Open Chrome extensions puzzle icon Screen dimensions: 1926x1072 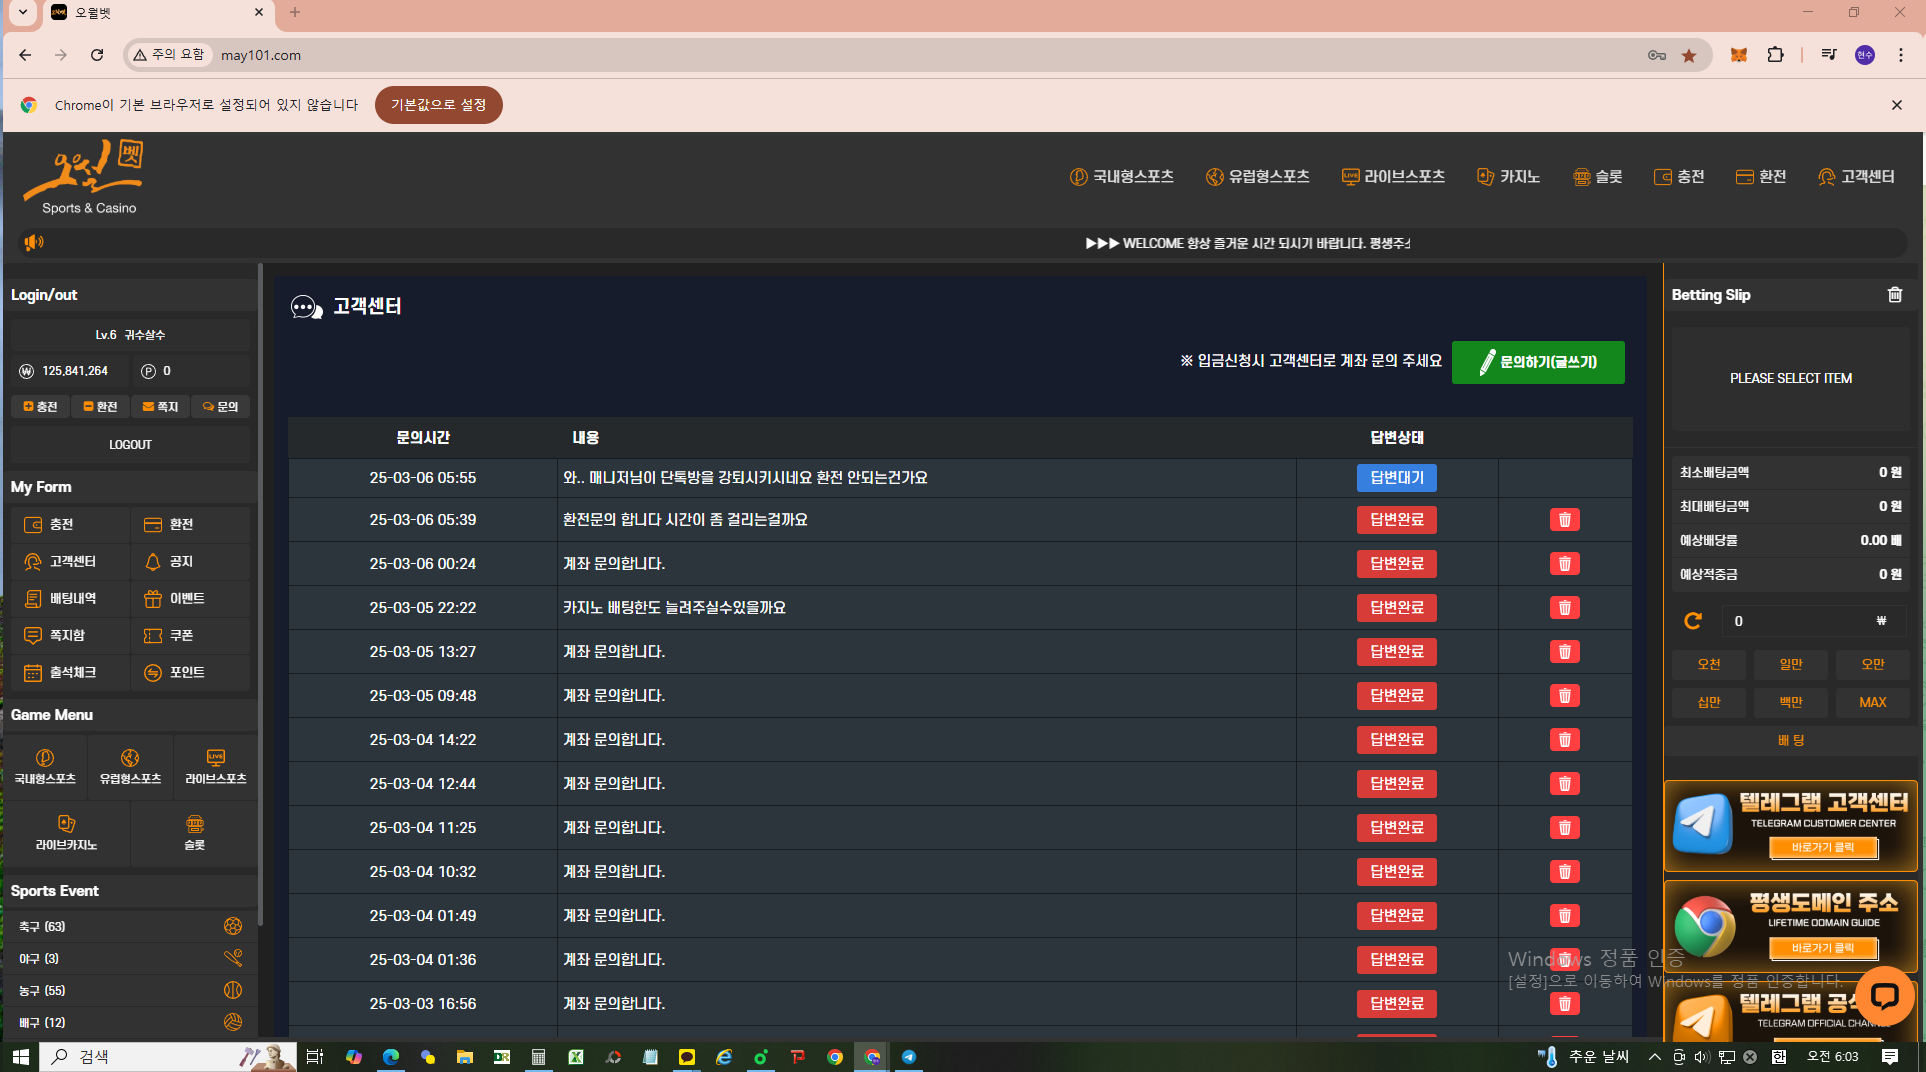(1776, 55)
